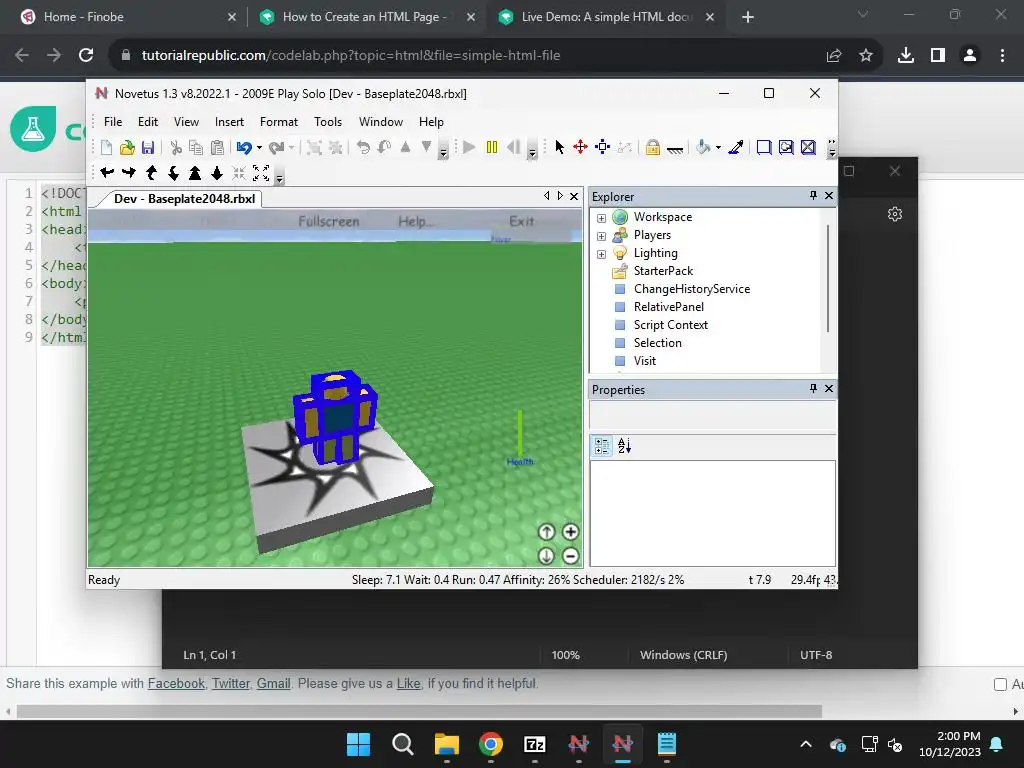Click the Redo arrow icon
This screenshot has width=1024, height=768.
[276, 148]
